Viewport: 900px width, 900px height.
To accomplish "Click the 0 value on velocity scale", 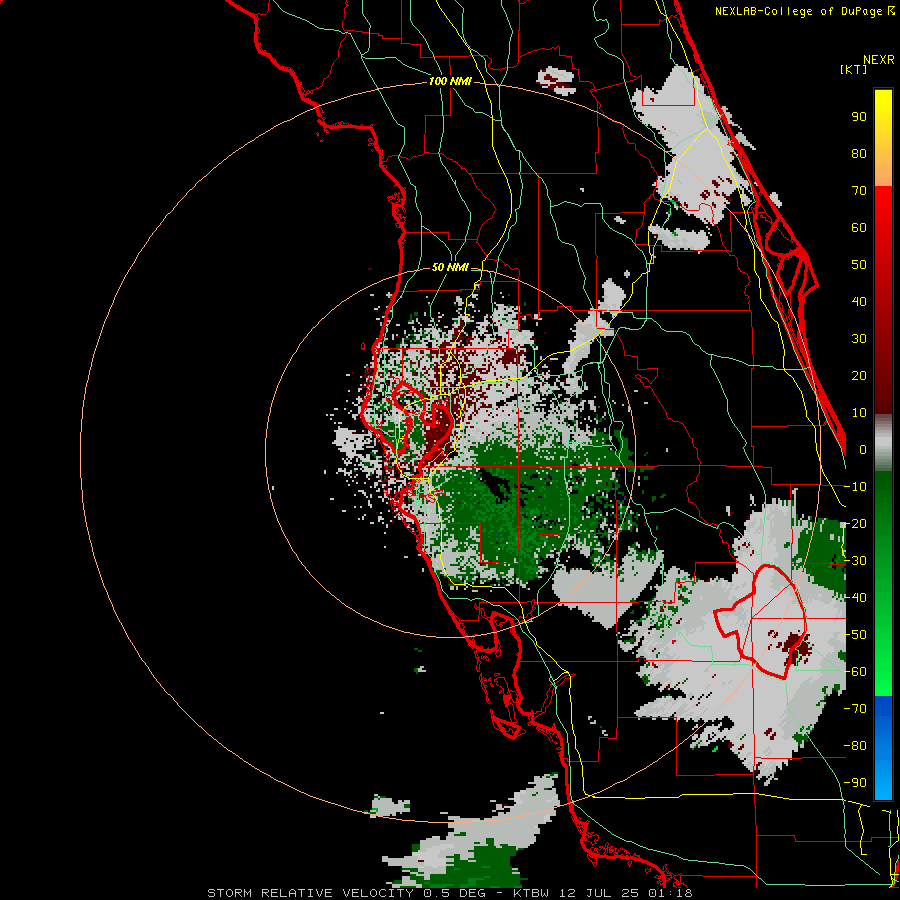I will click(863, 449).
